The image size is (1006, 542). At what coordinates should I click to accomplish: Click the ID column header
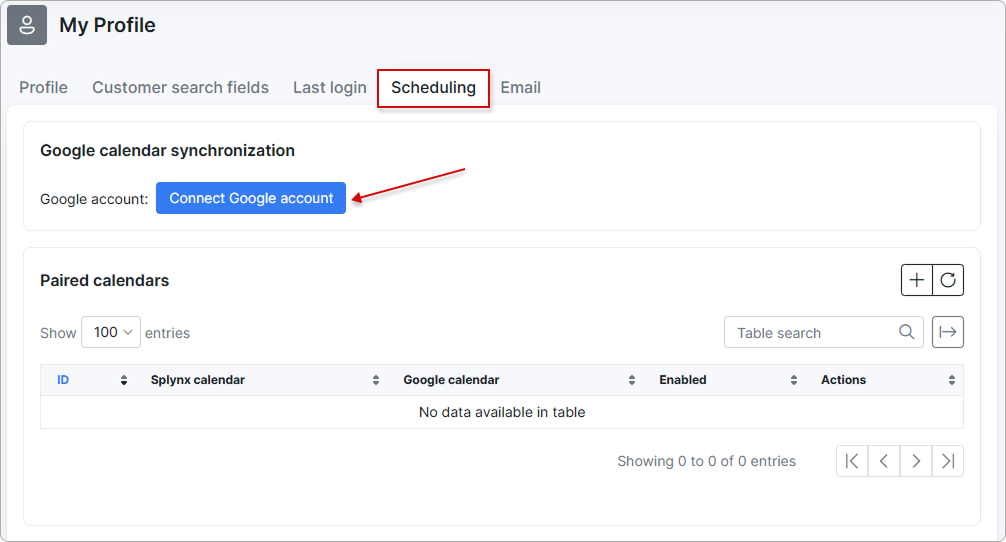point(88,380)
